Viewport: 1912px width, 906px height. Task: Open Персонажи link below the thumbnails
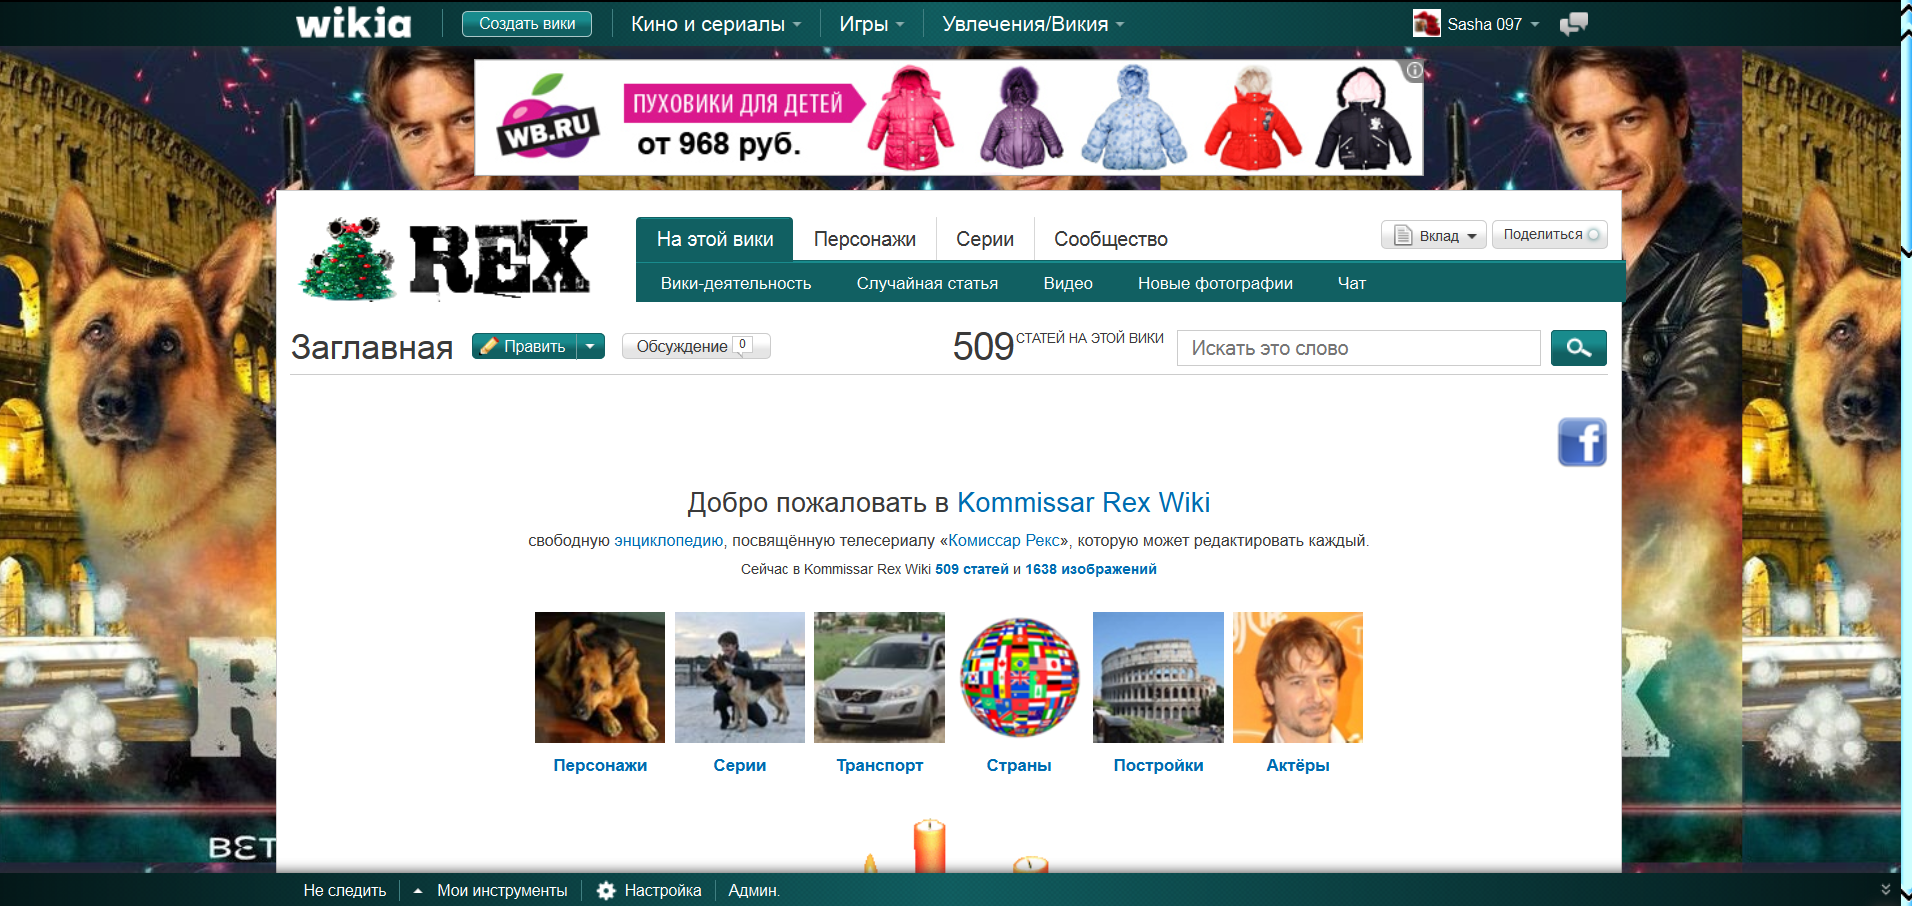click(x=600, y=765)
